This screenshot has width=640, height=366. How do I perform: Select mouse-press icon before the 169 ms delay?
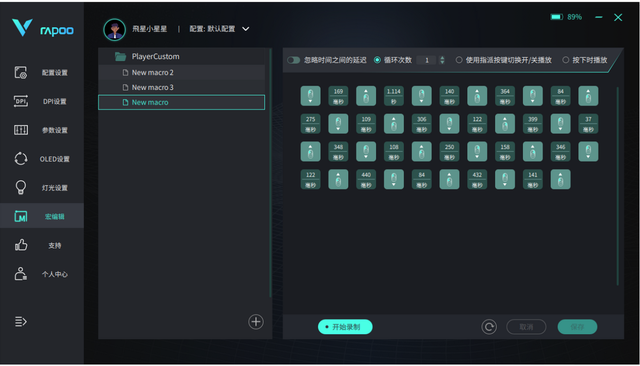tap(311, 96)
